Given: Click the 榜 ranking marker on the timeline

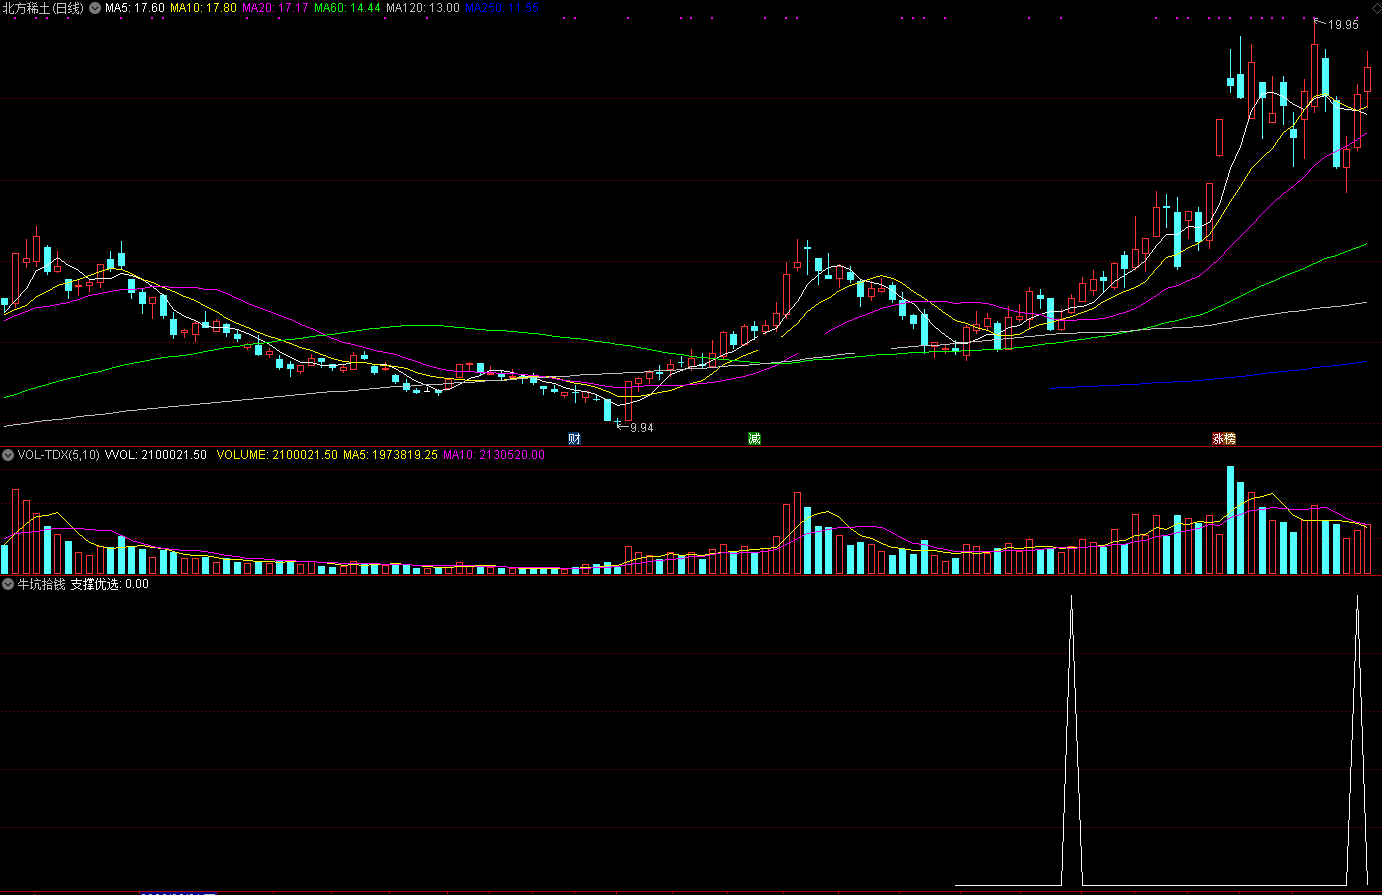Looking at the screenshot, I should (1230, 439).
